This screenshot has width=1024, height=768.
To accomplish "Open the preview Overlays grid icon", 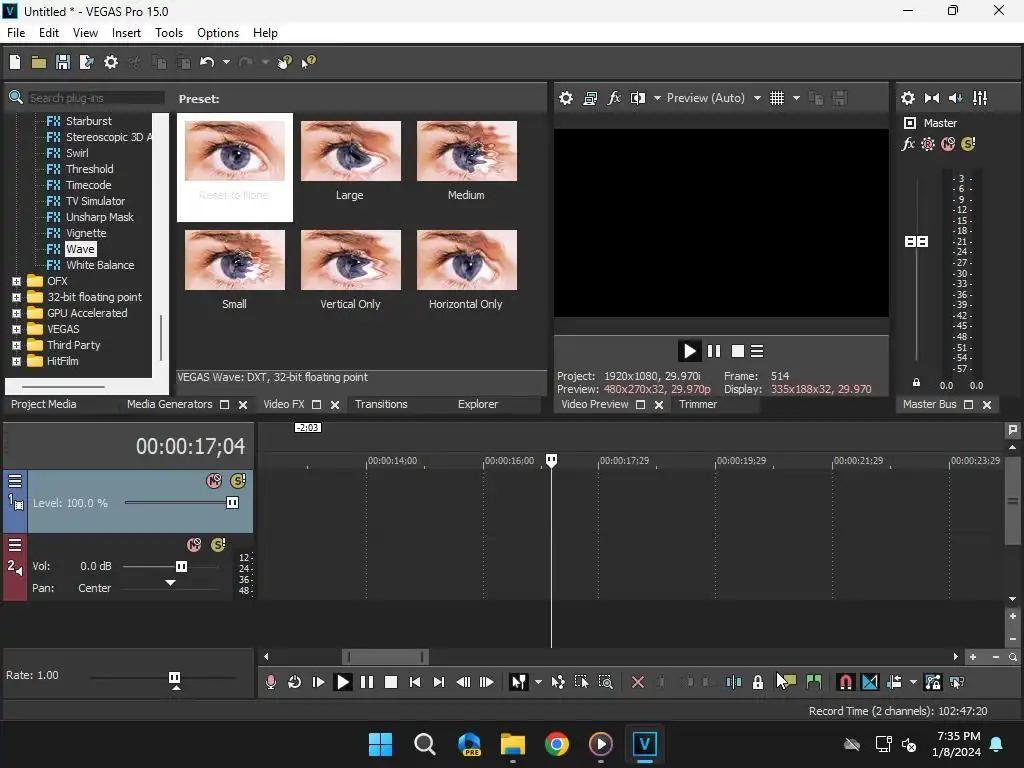I will [x=776, y=98].
